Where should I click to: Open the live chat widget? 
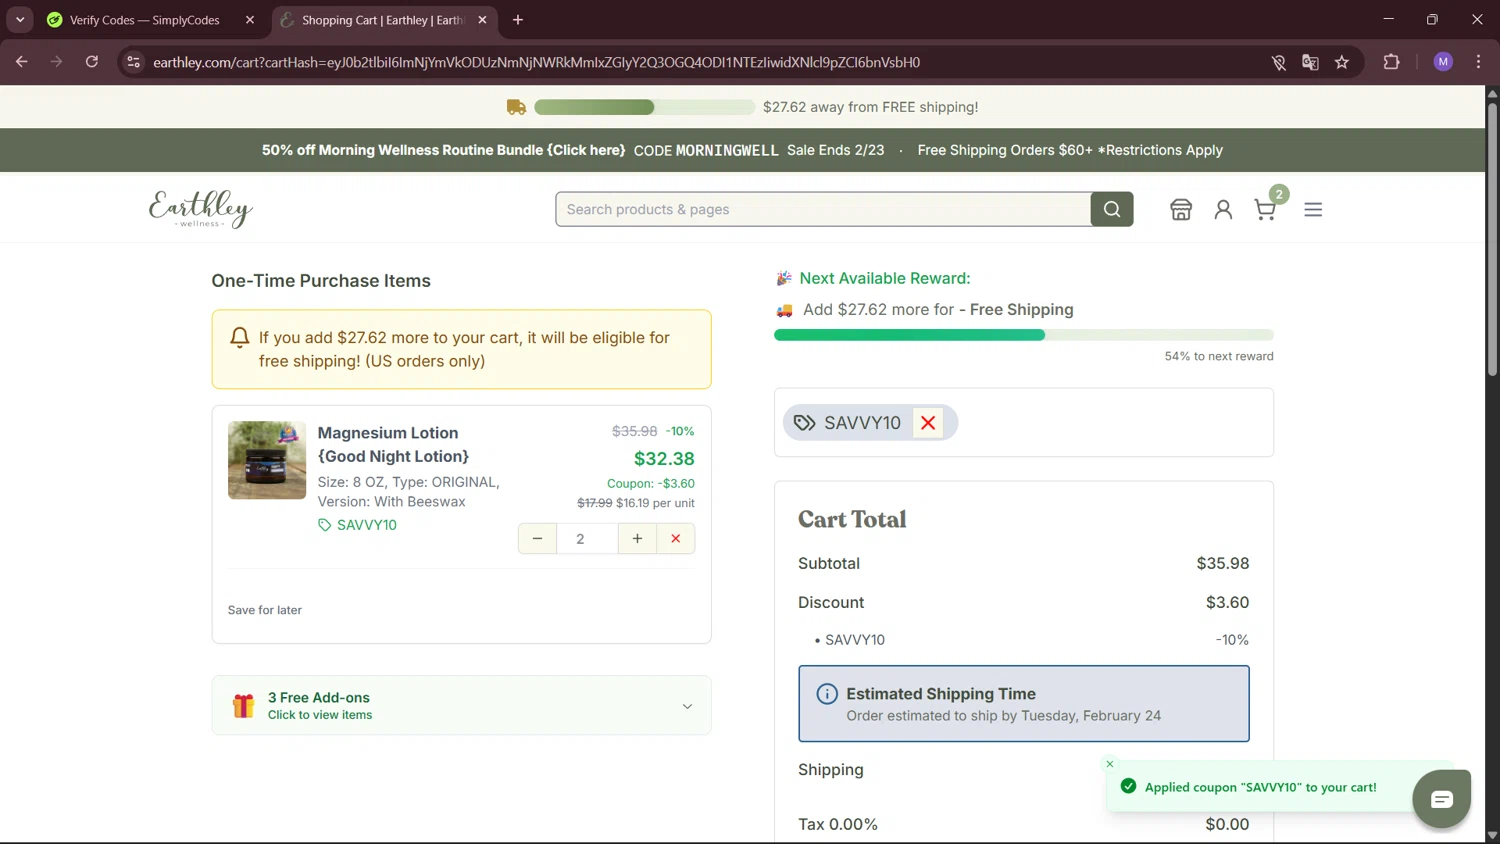1441,798
